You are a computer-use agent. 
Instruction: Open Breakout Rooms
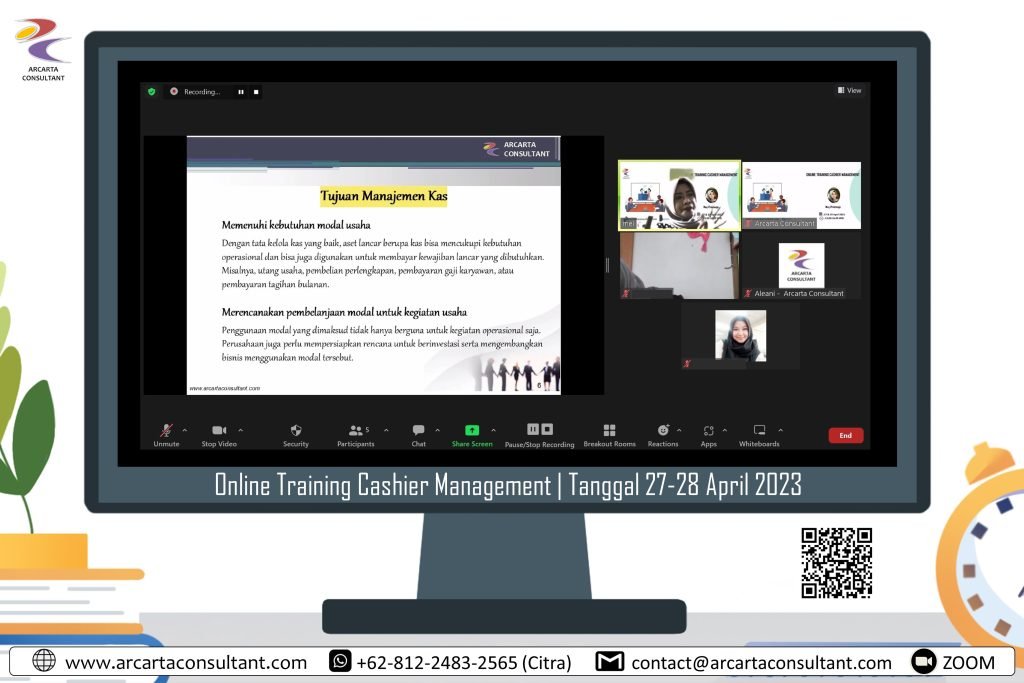tap(609, 434)
